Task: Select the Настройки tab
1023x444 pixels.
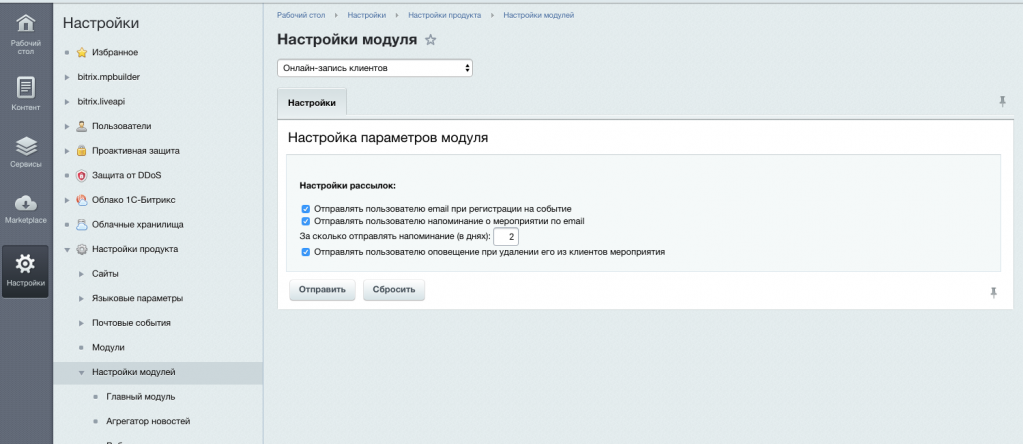Action: (312, 102)
